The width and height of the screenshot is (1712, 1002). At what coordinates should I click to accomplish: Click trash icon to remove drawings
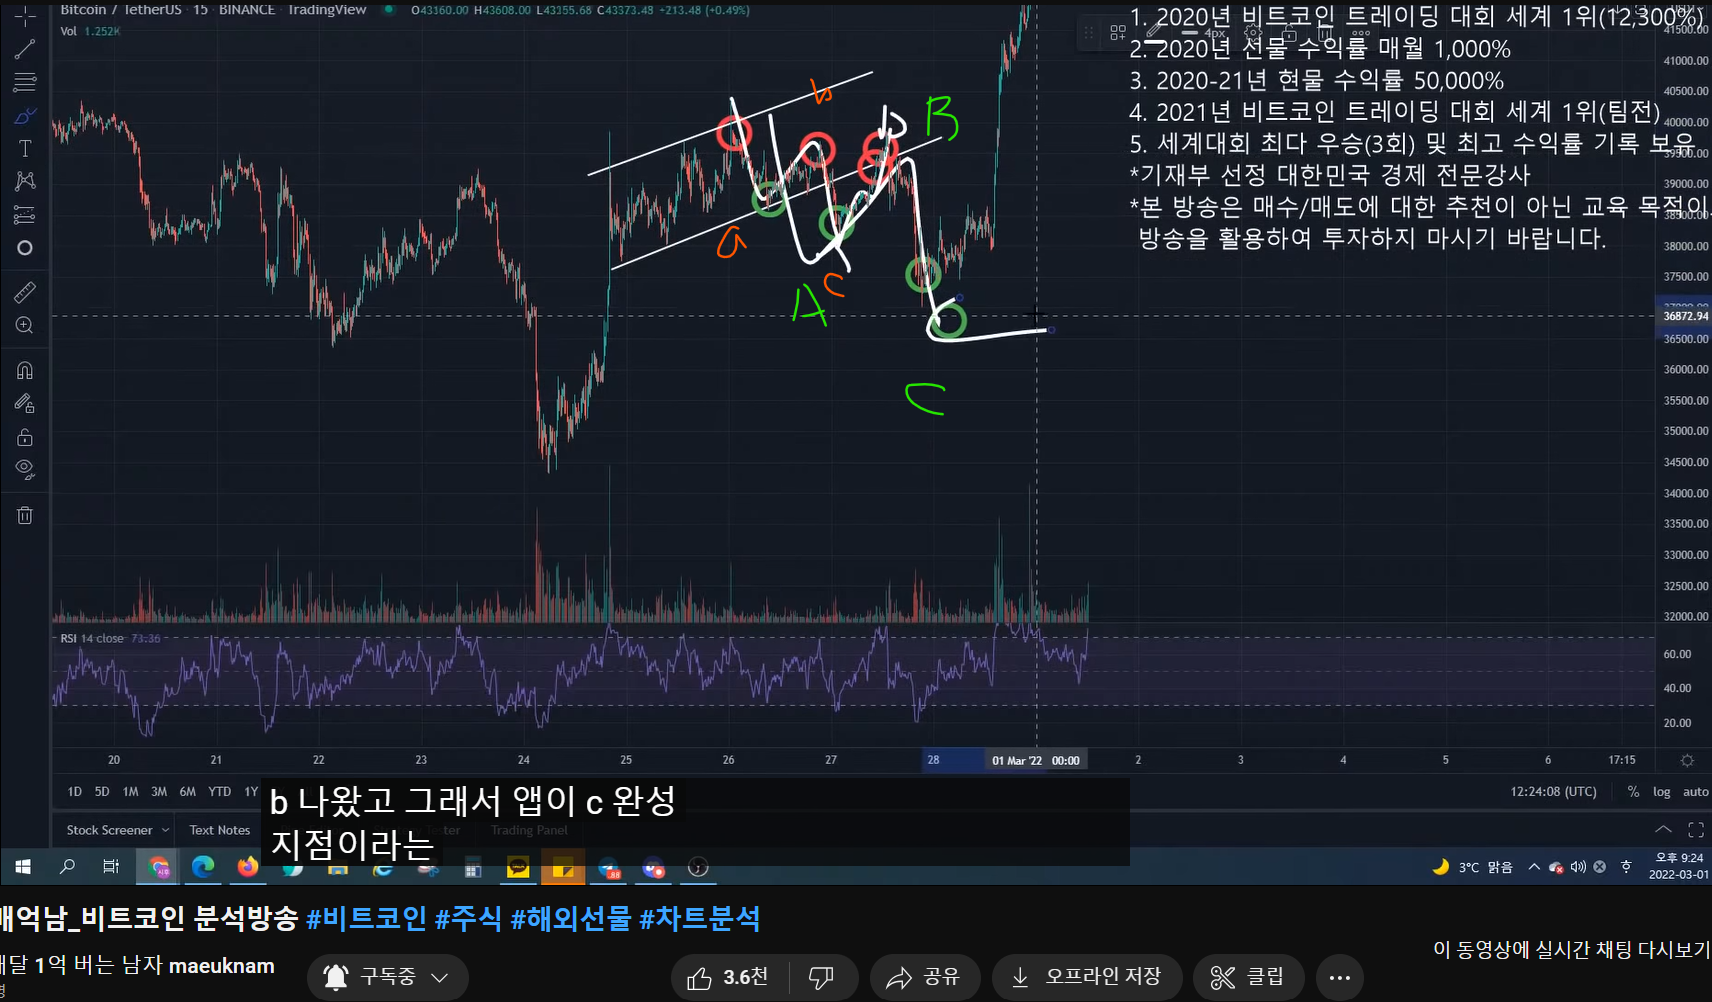click(x=25, y=515)
